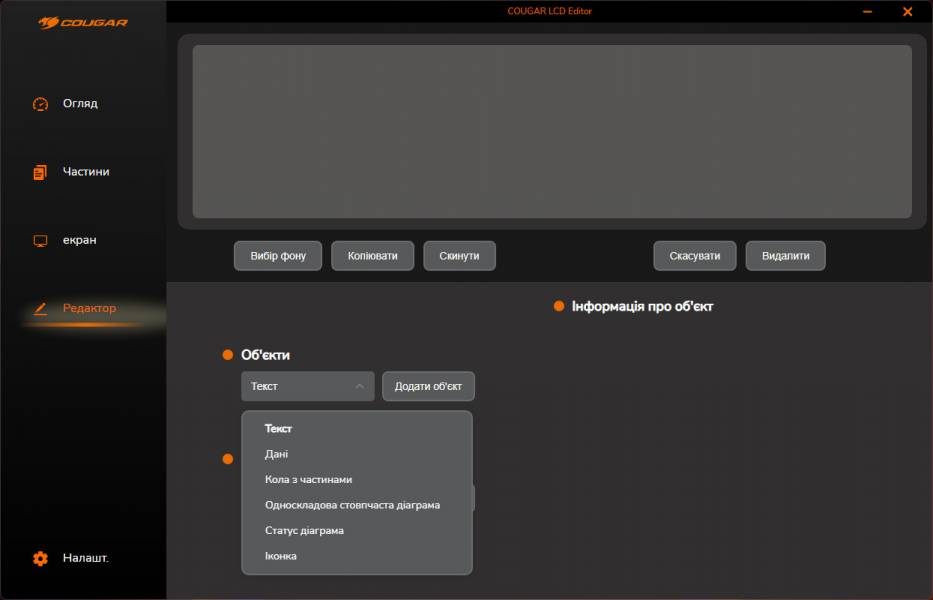Close the COUGAR LCD Editor window
Viewport: 933px width, 600px height.
pyautogui.click(x=907, y=12)
